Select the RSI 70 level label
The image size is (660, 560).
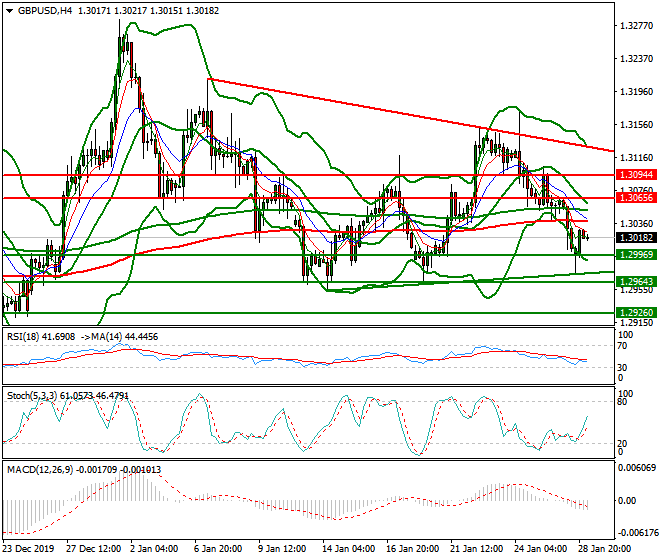(x=622, y=346)
